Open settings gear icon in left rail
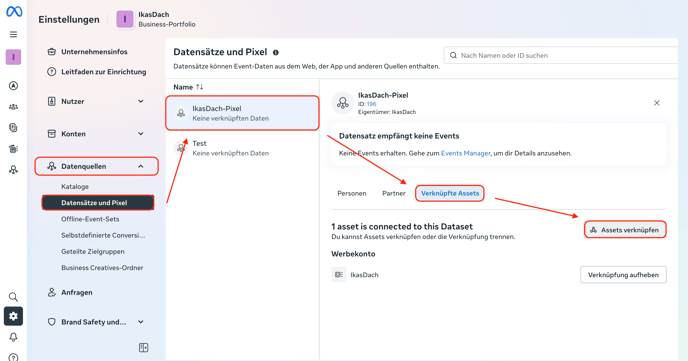Viewport: 688px width, 361px height. point(14,316)
